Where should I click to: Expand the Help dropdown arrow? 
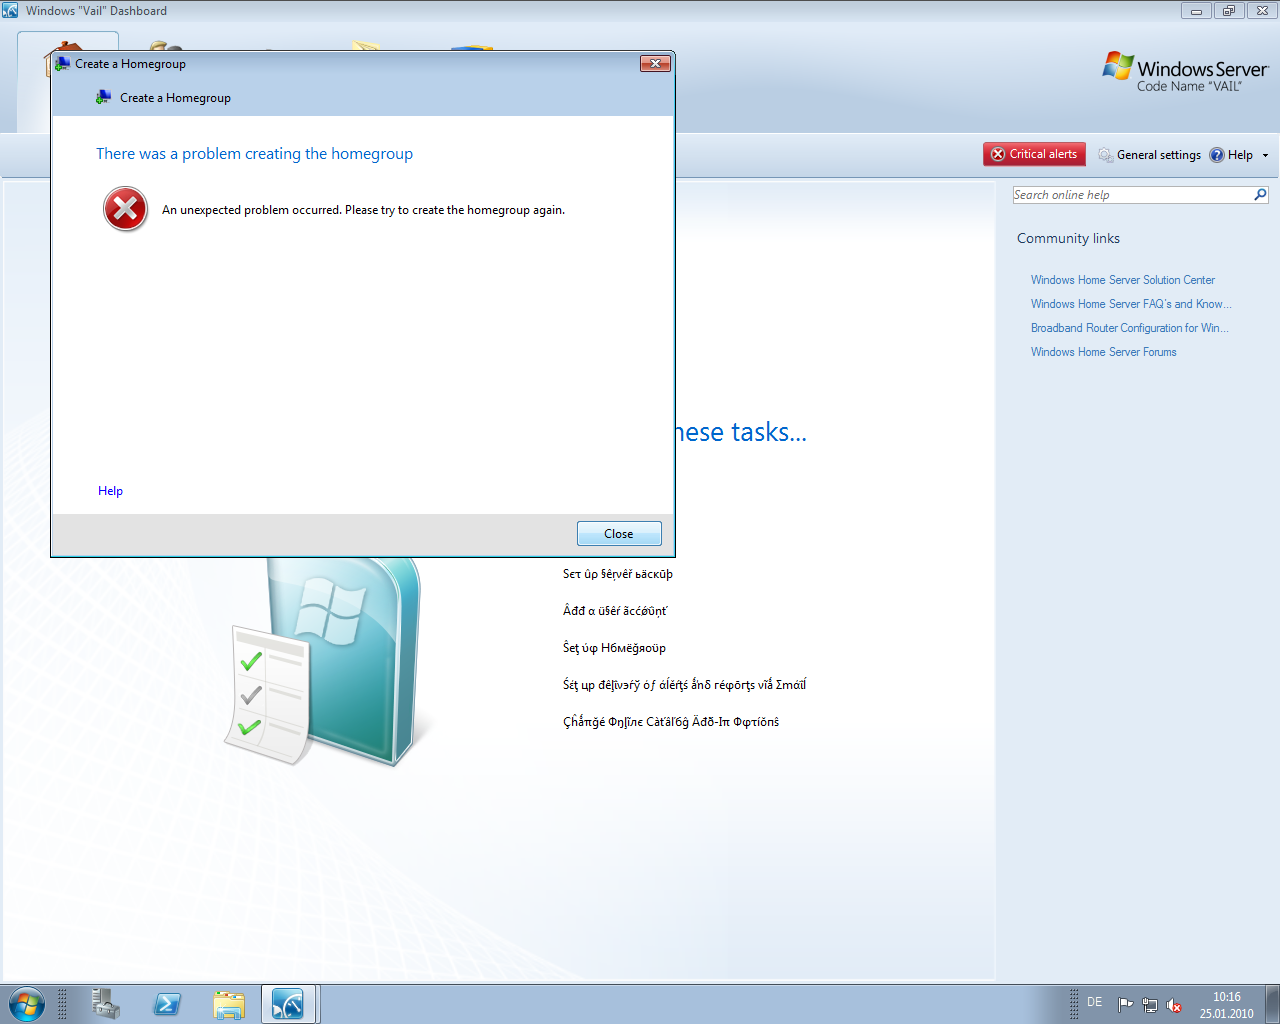[1265, 155]
